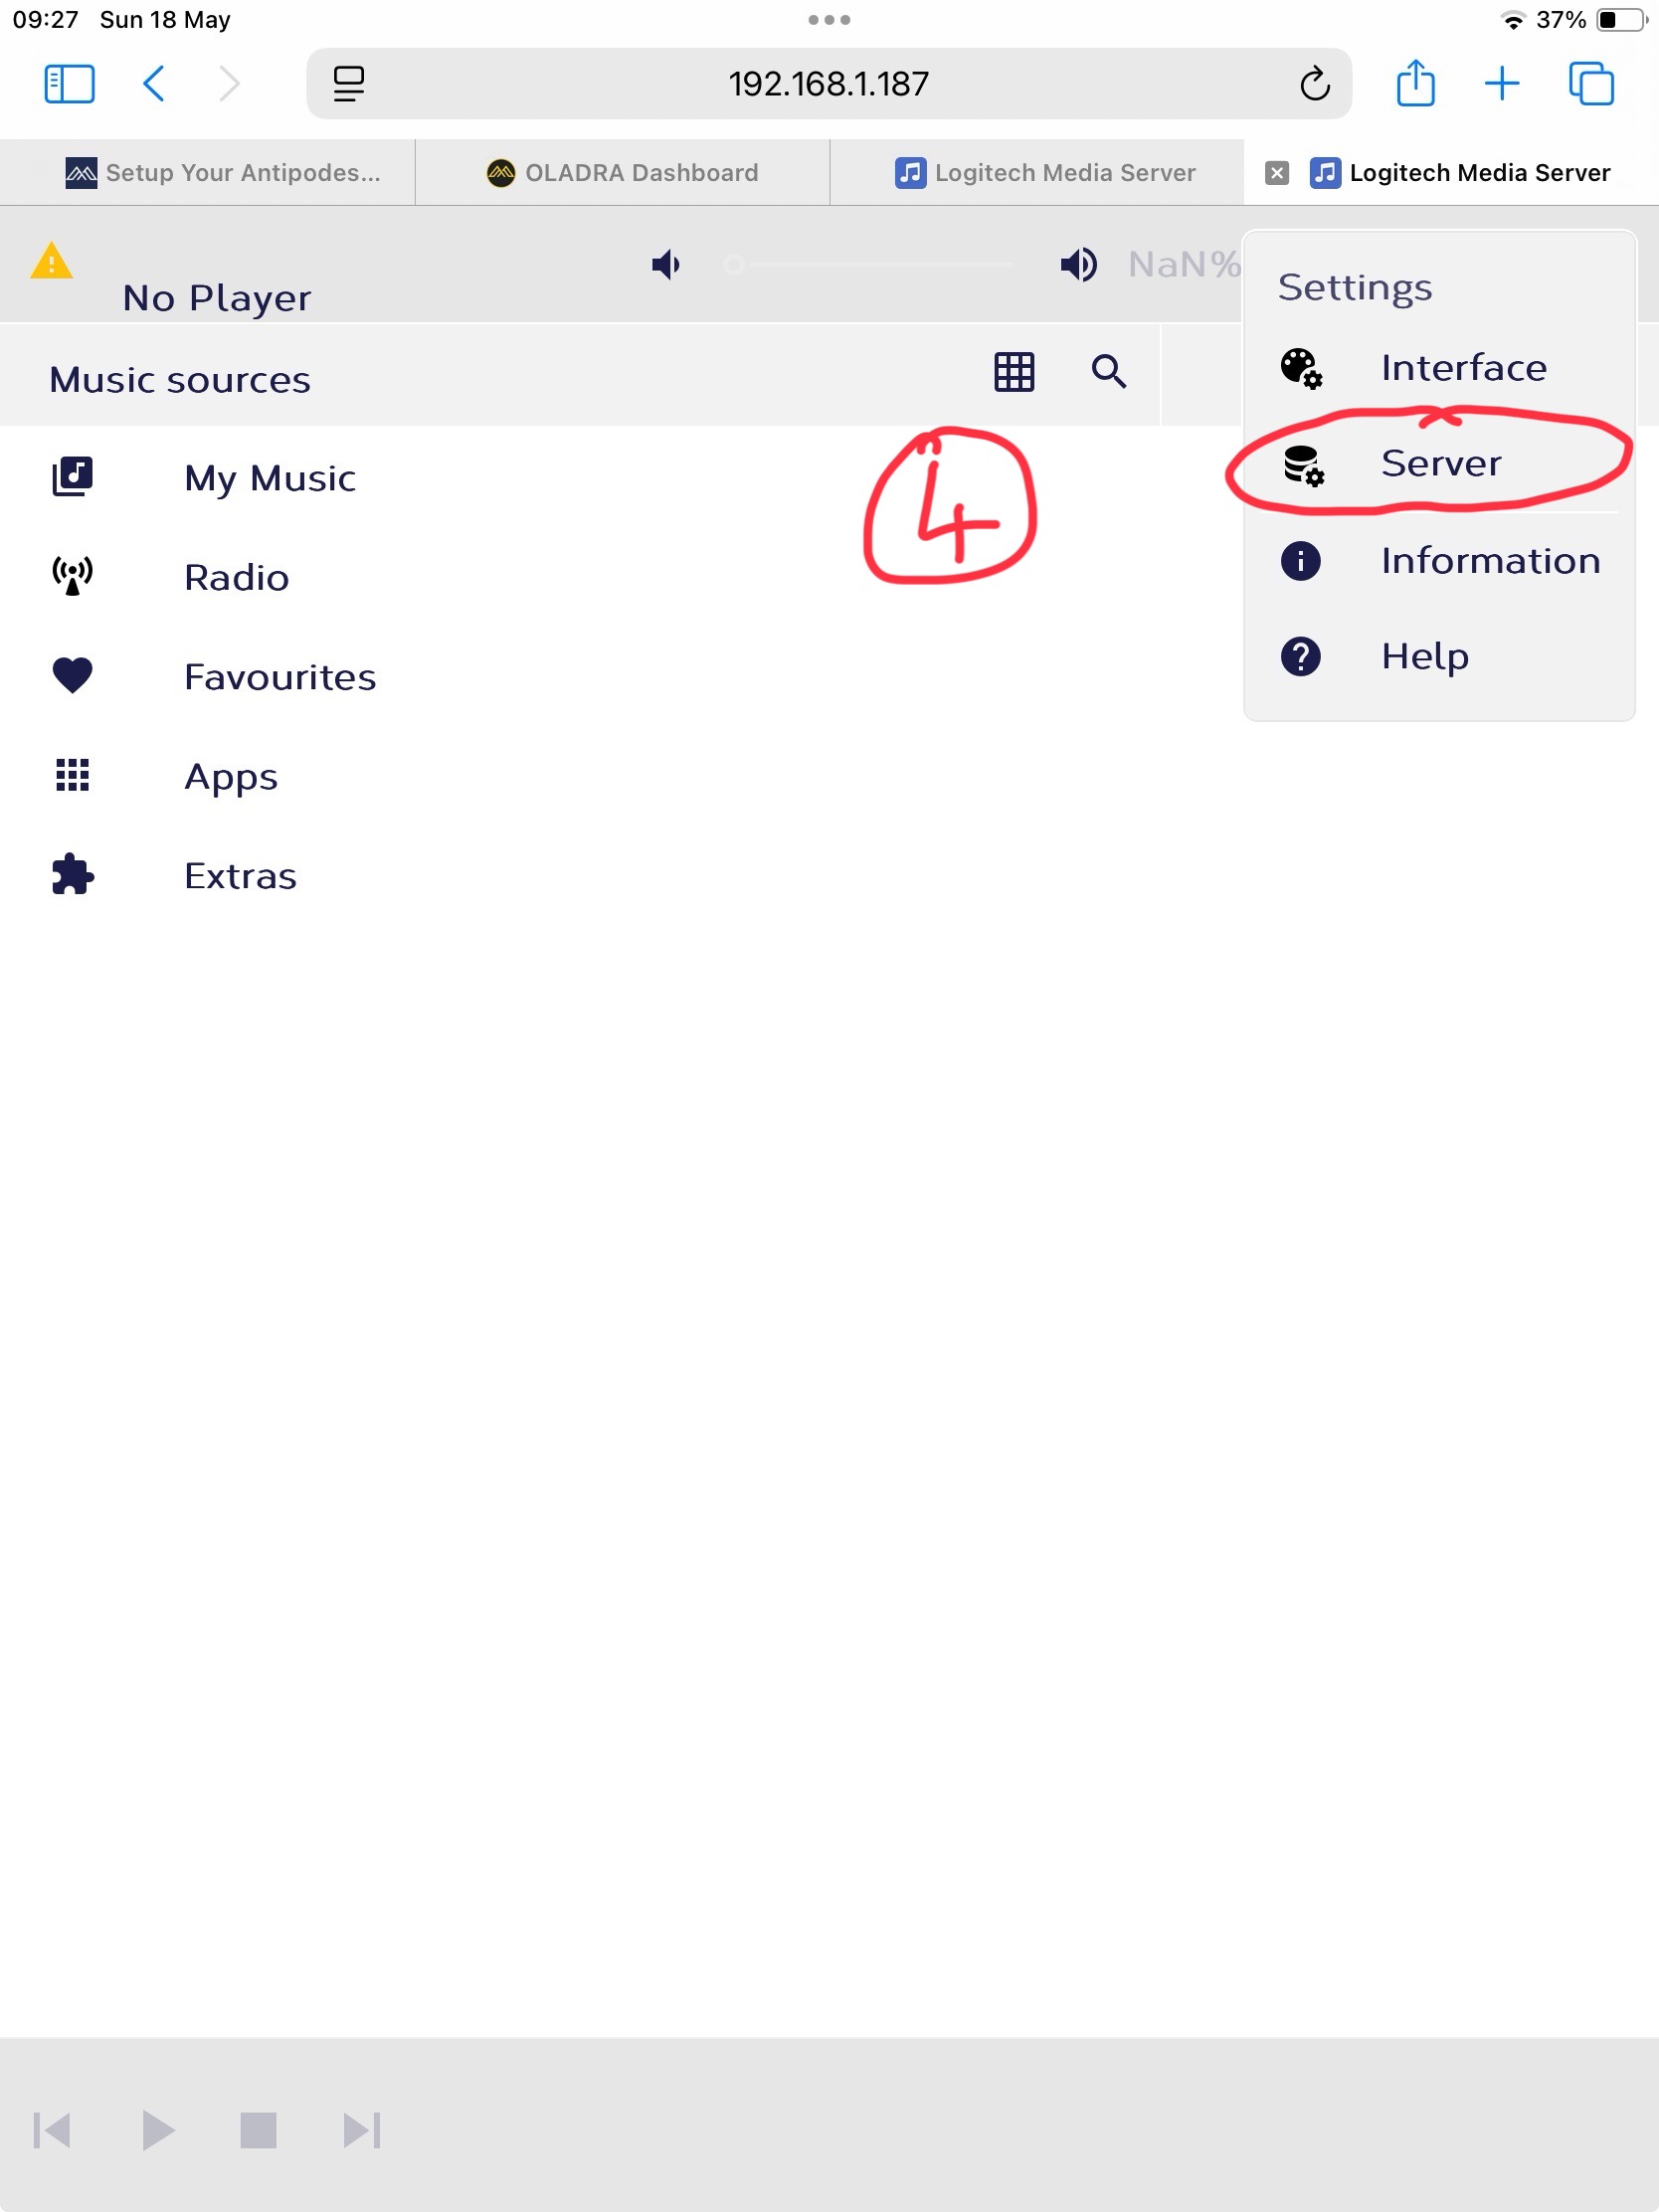Viewport: 1659px width, 2212px height.
Task: Click the yellow warning triangle icon
Action: click(51, 261)
